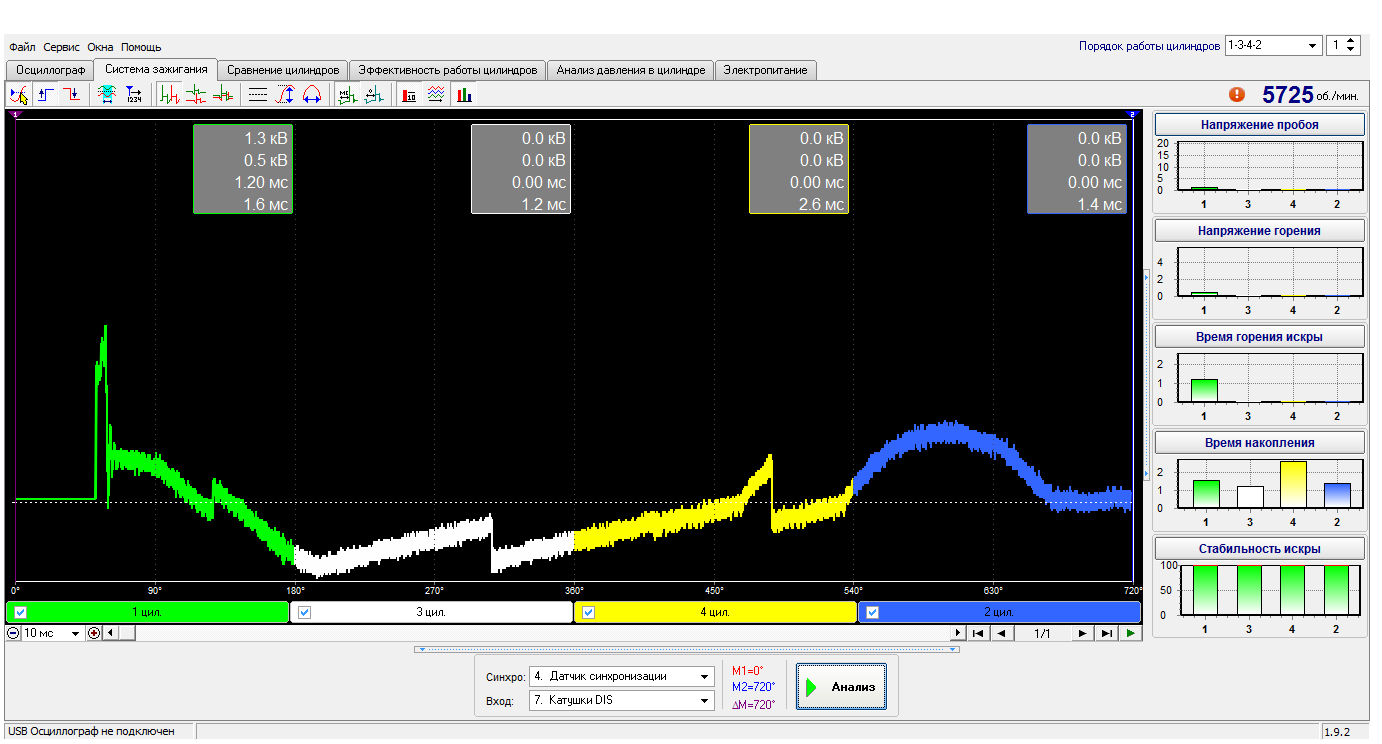This screenshot has height=744, width=1382.
Task: Click the teal angle waveform icon
Action: [x=373, y=95]
